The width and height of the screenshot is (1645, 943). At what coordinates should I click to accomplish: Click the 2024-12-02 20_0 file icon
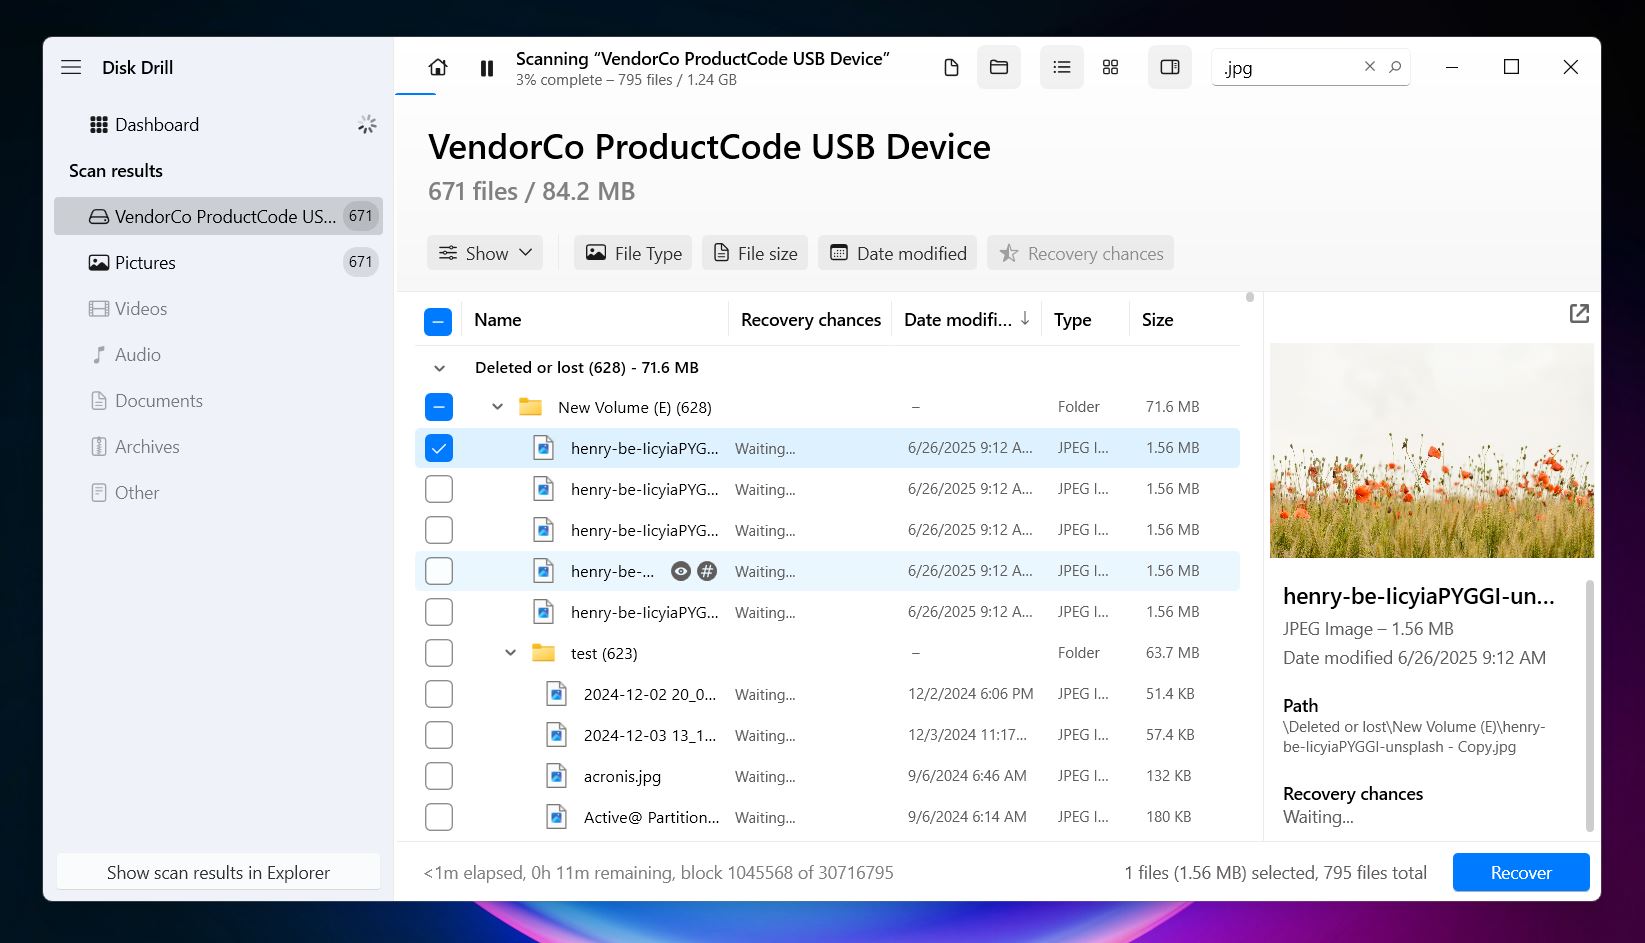[556, 694]
